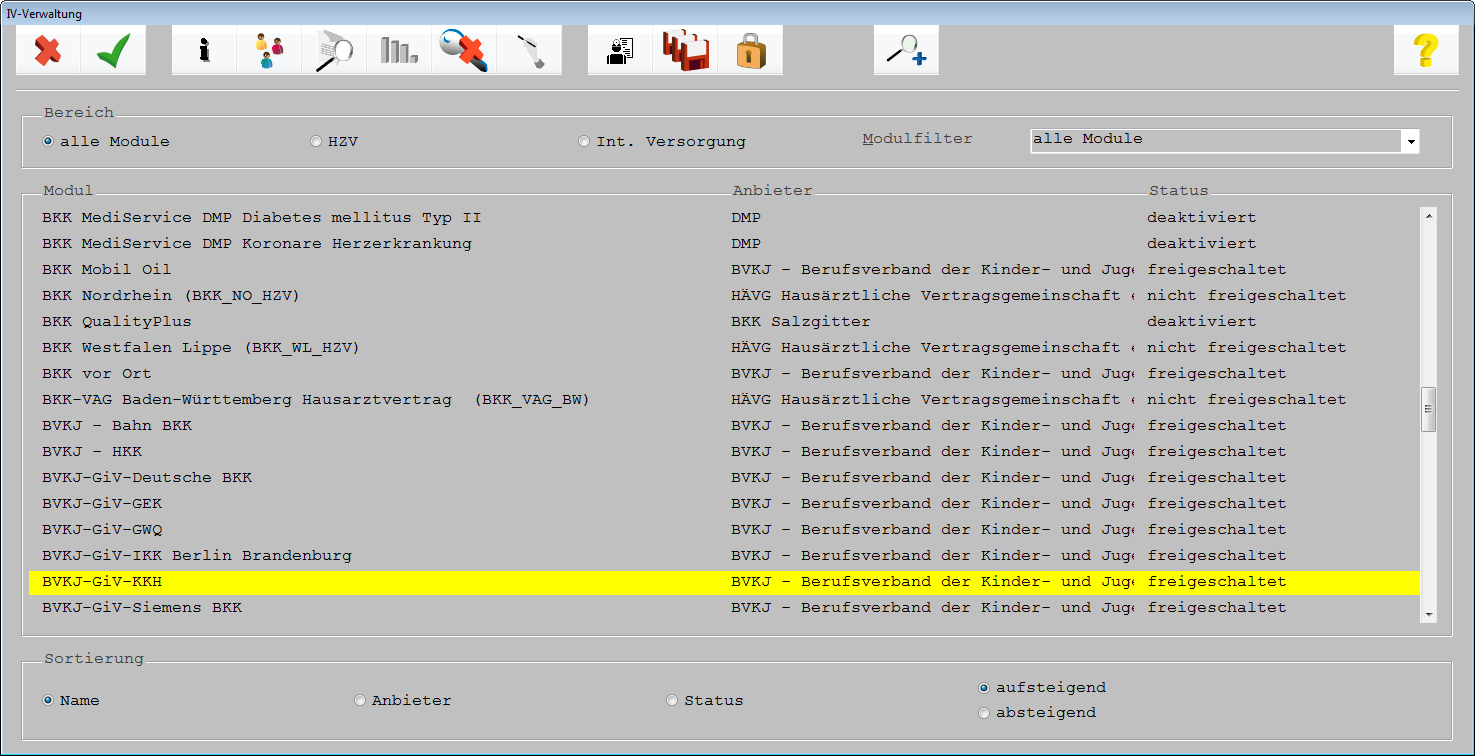
Task: Select the 'BVKJ-GiV-Siemens BKK' module
Action: tap(725, 608)
